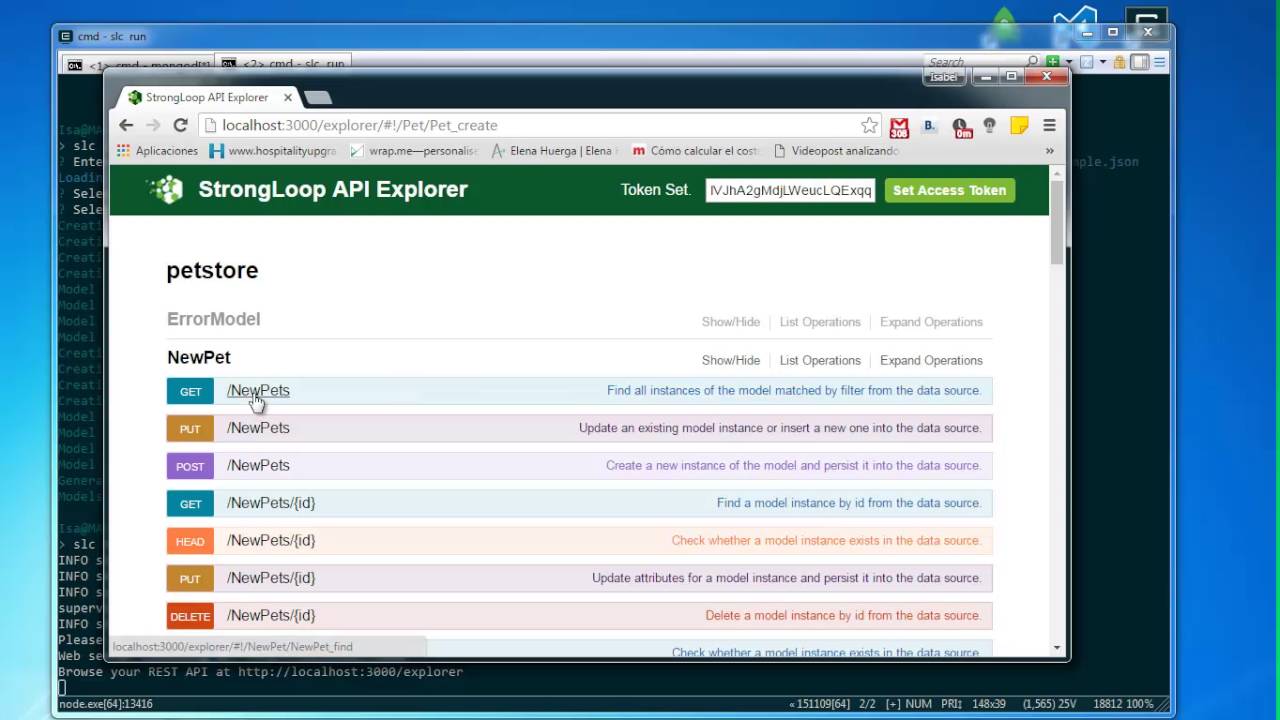
Task: Toggle the ErrorModel section heading
Action: point(213,319)
